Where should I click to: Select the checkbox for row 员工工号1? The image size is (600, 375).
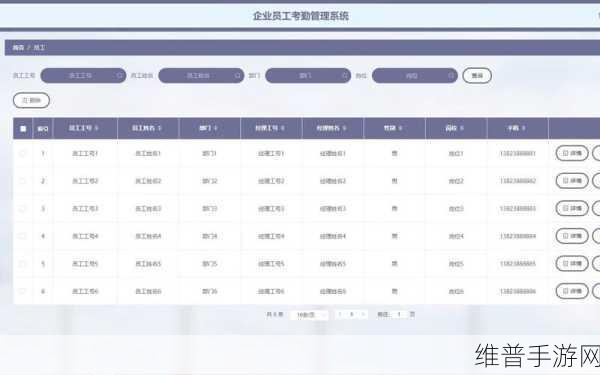[x=23, y=153]
